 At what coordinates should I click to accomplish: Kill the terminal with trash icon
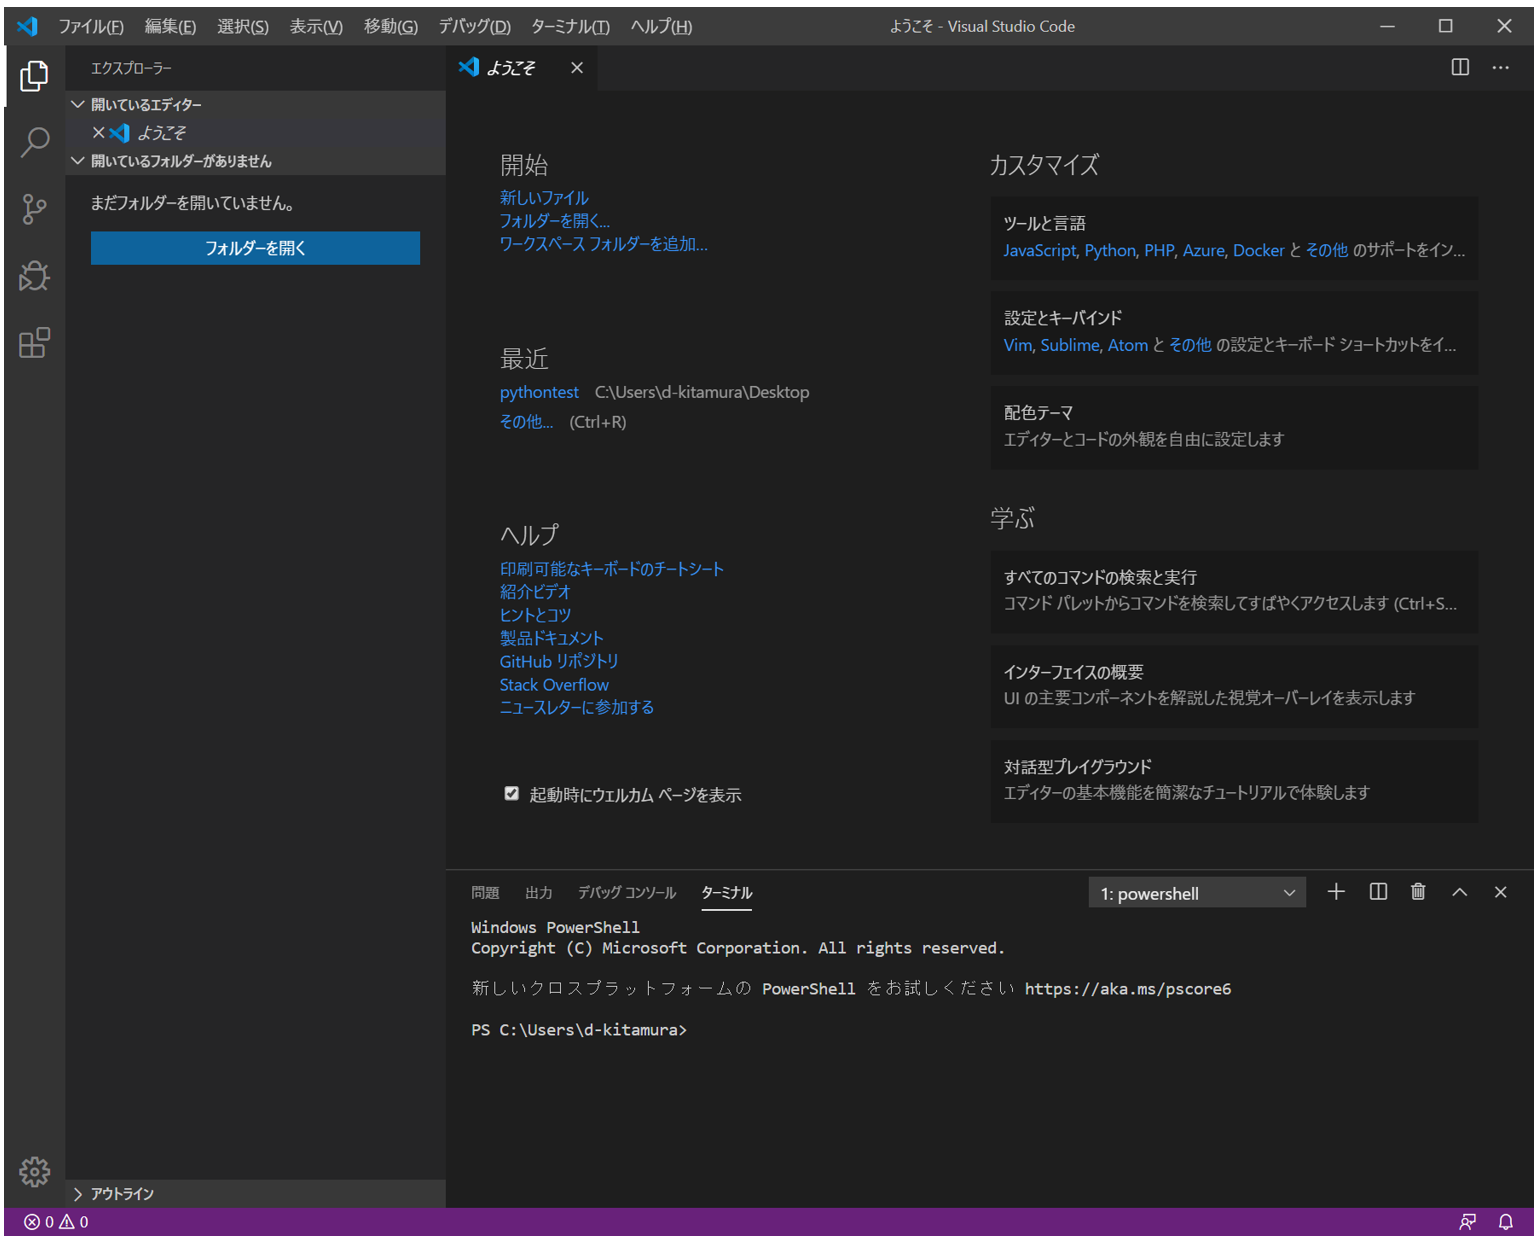pos(1418,892)
